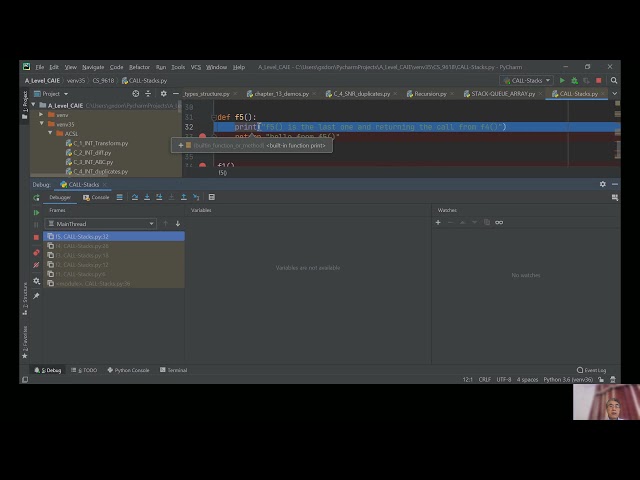Collapse A_Level_CAIE project root

pyautogui.click(x=33, y=105)
